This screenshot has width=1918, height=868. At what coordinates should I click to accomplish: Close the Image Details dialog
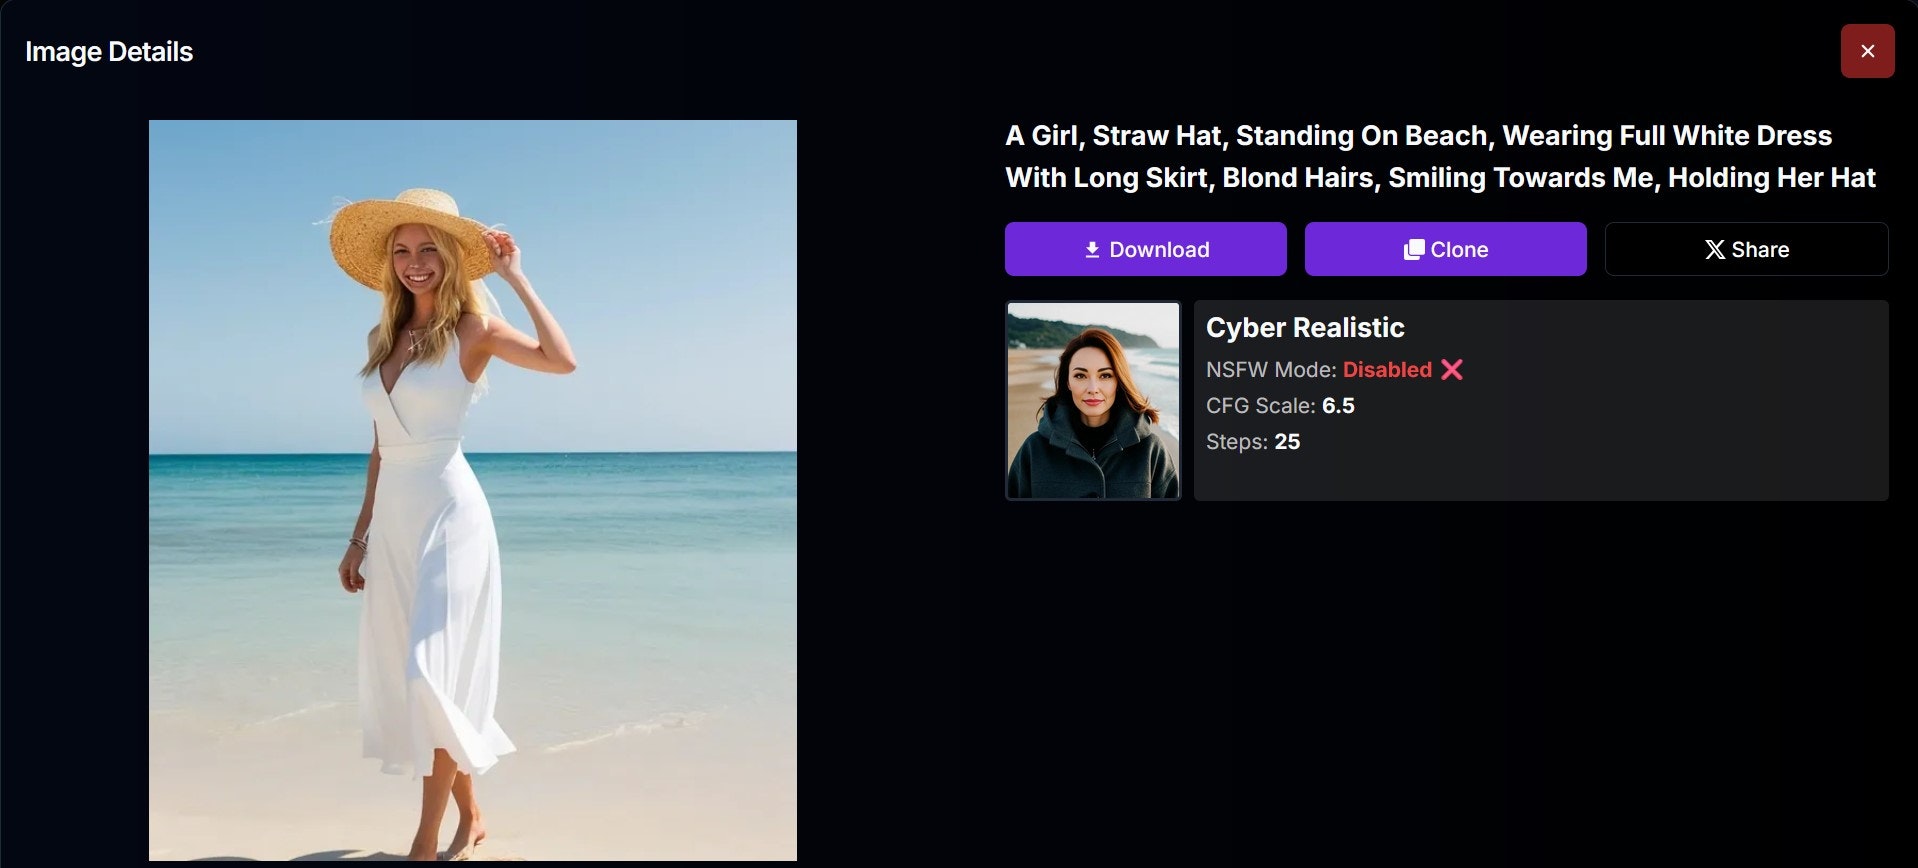click(1867, 51)
